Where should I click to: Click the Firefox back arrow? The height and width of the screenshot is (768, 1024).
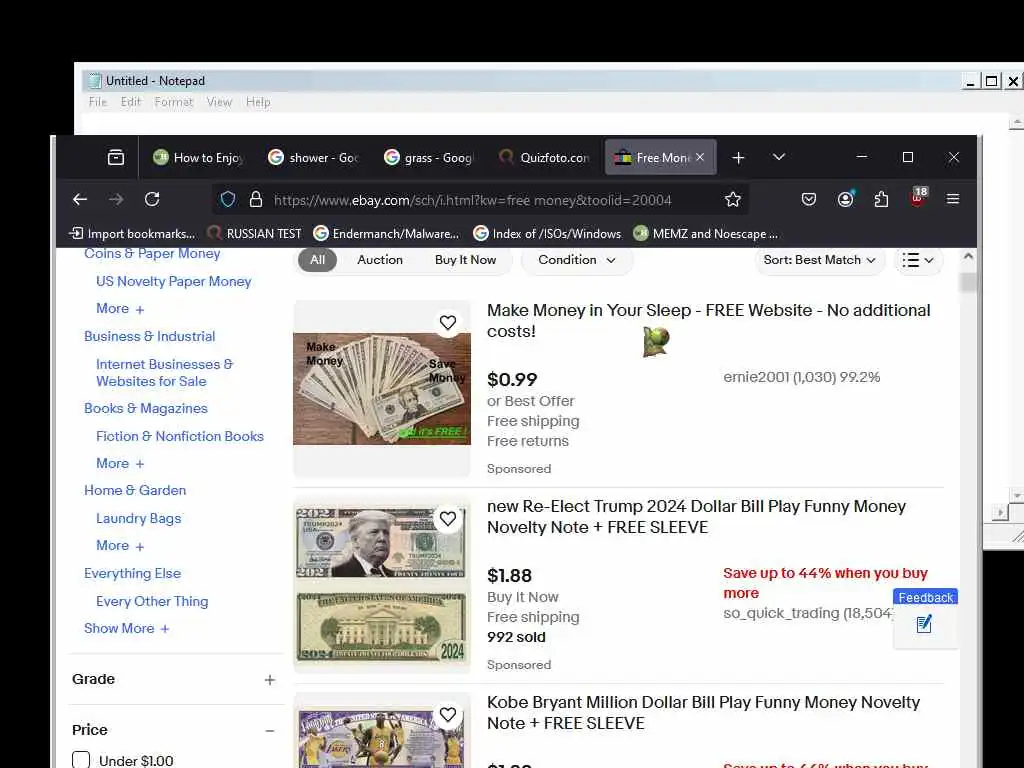pyautogui.click(x=80, y=199)
